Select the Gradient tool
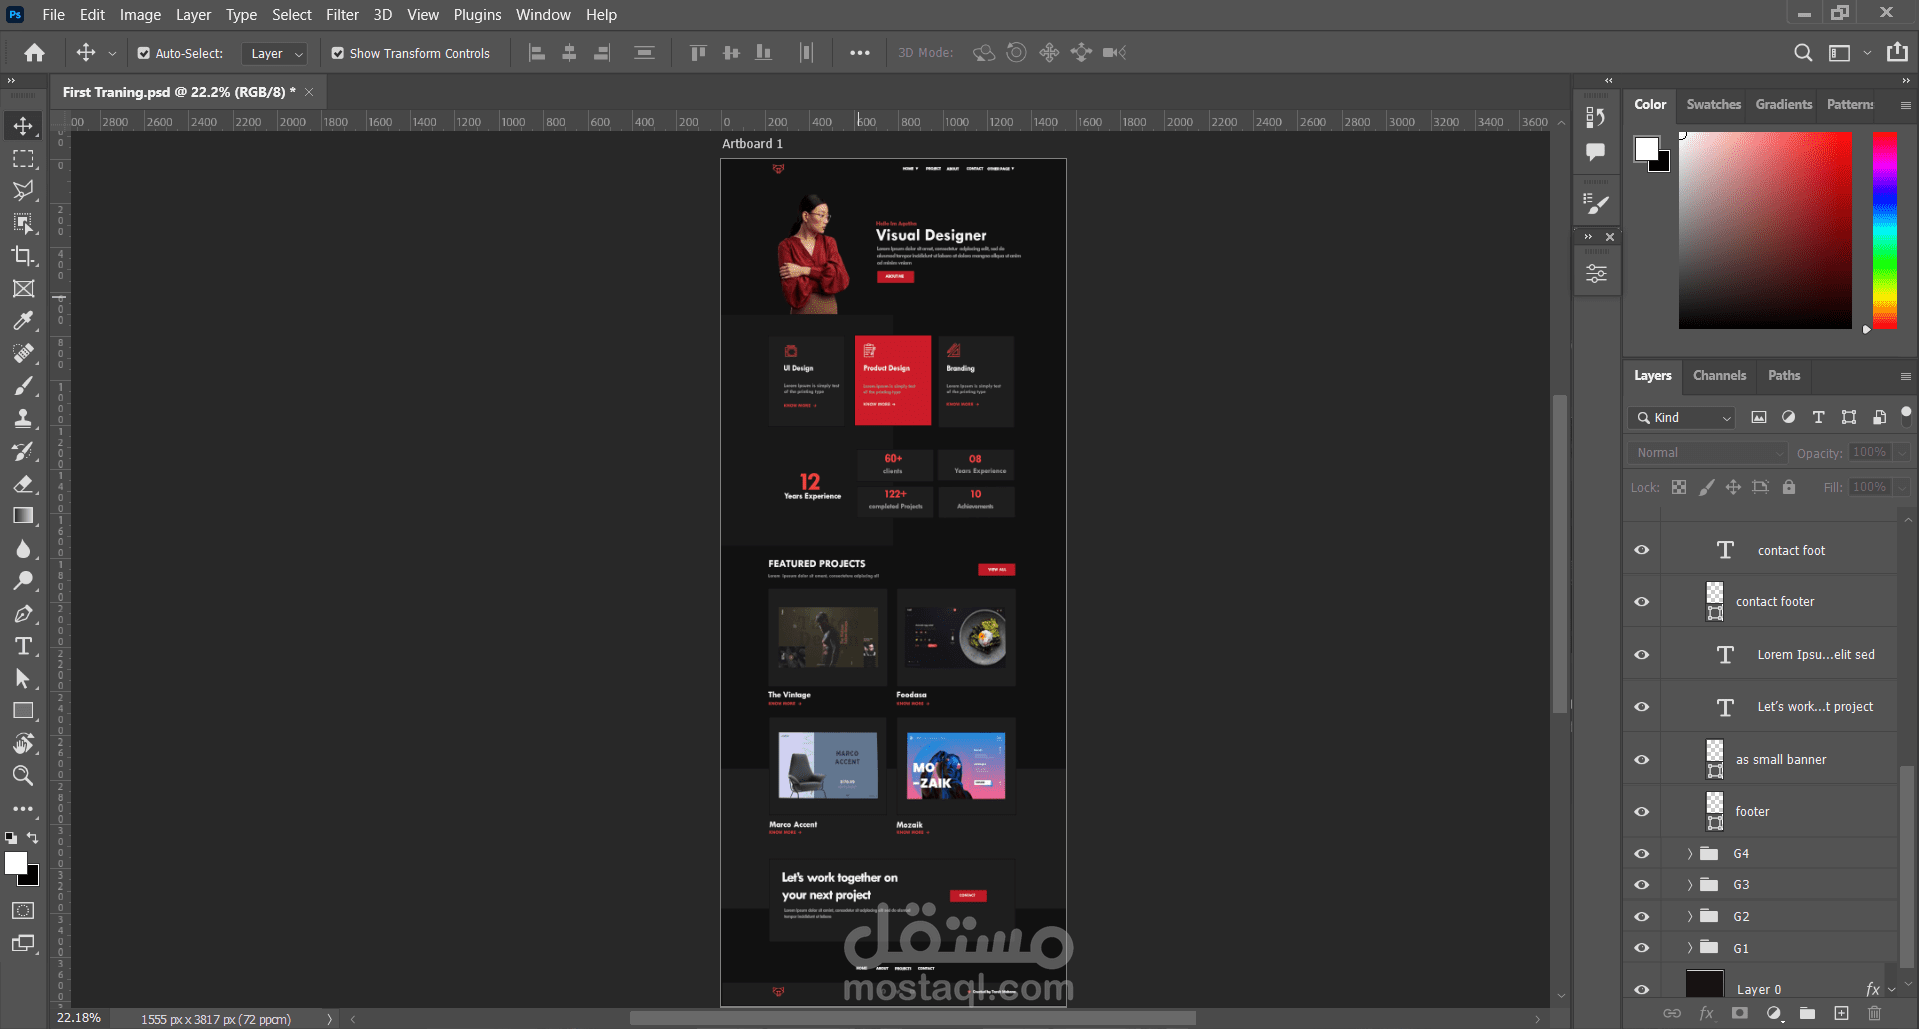The image size is (1919, 1029). tap(23, 516)
